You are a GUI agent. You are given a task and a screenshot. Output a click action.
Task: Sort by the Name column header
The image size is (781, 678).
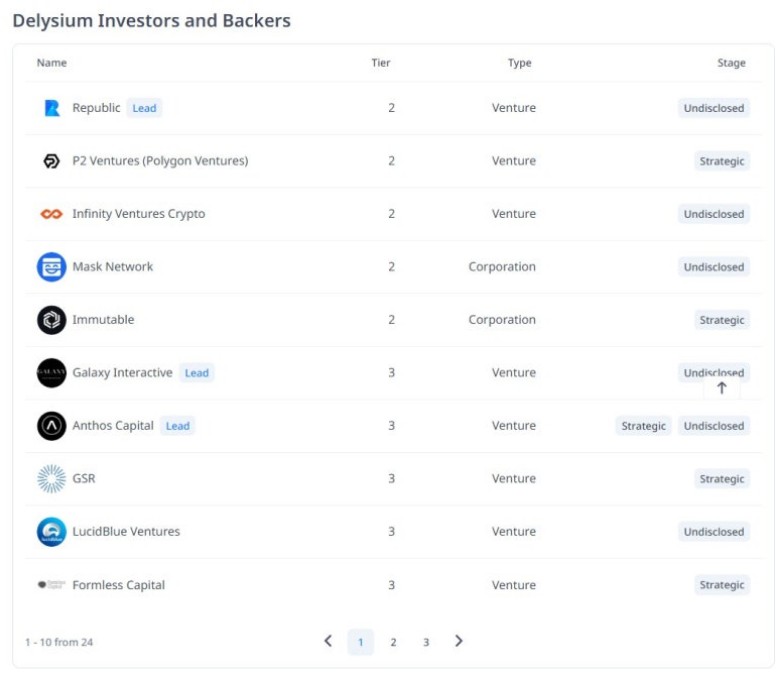(52, 63)
